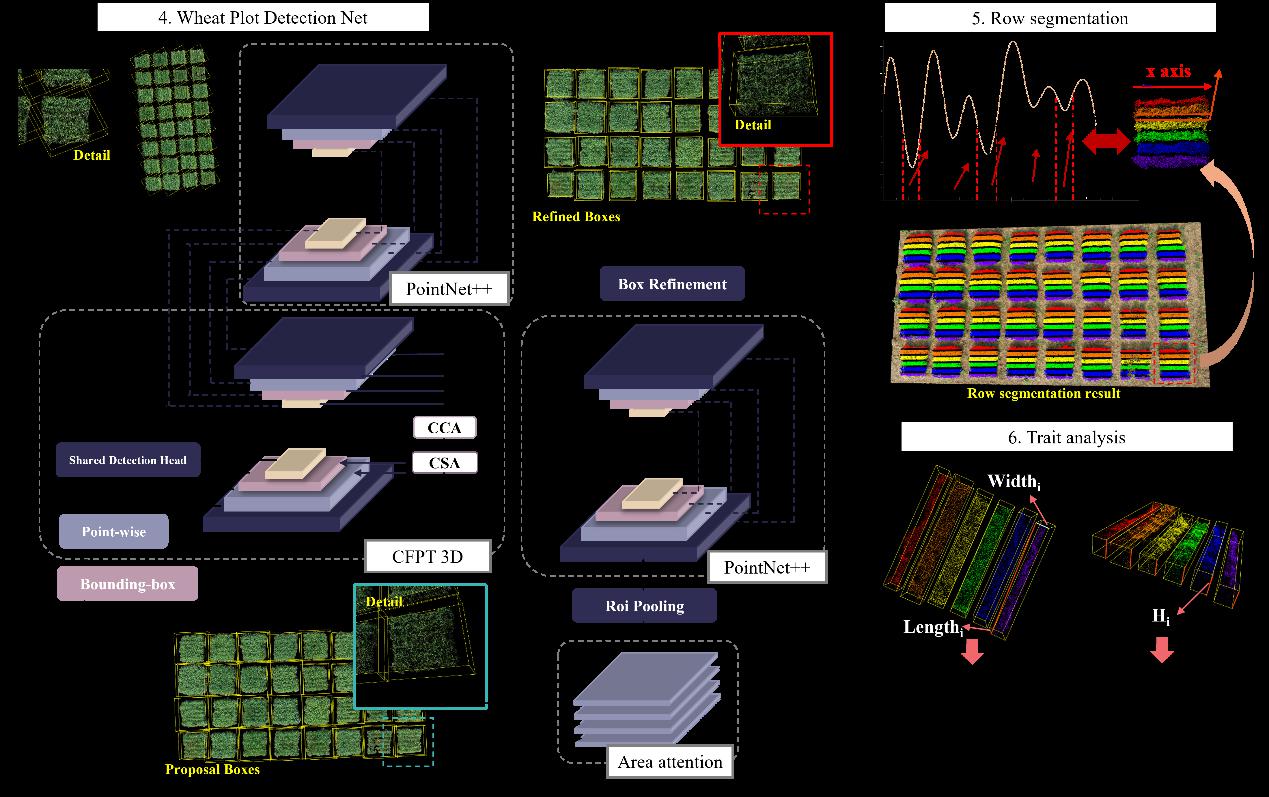Click the CCA label box
Viewport: 1269px width, 797px height.
pos(445,428)
